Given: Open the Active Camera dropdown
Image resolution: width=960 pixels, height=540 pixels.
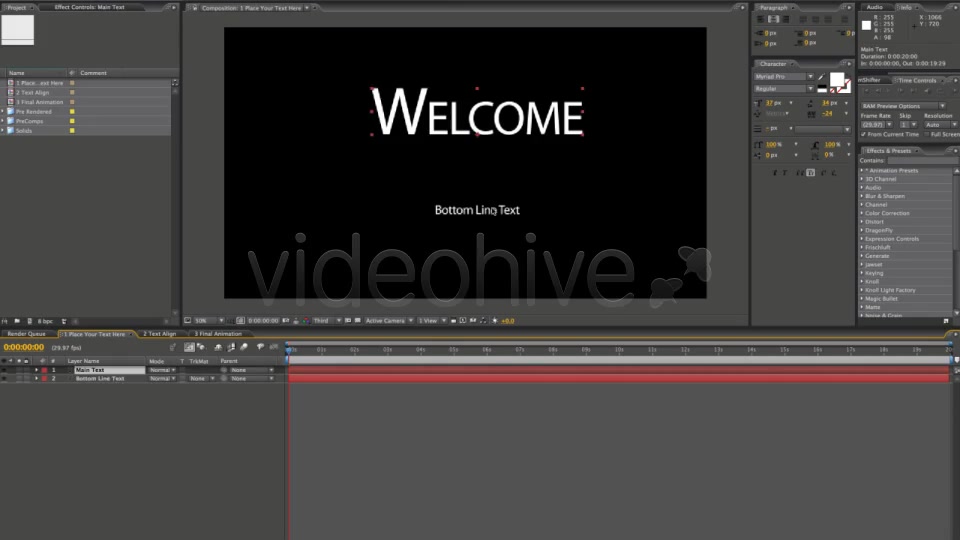Looking at the screenshot, I should tap(389, 320).
